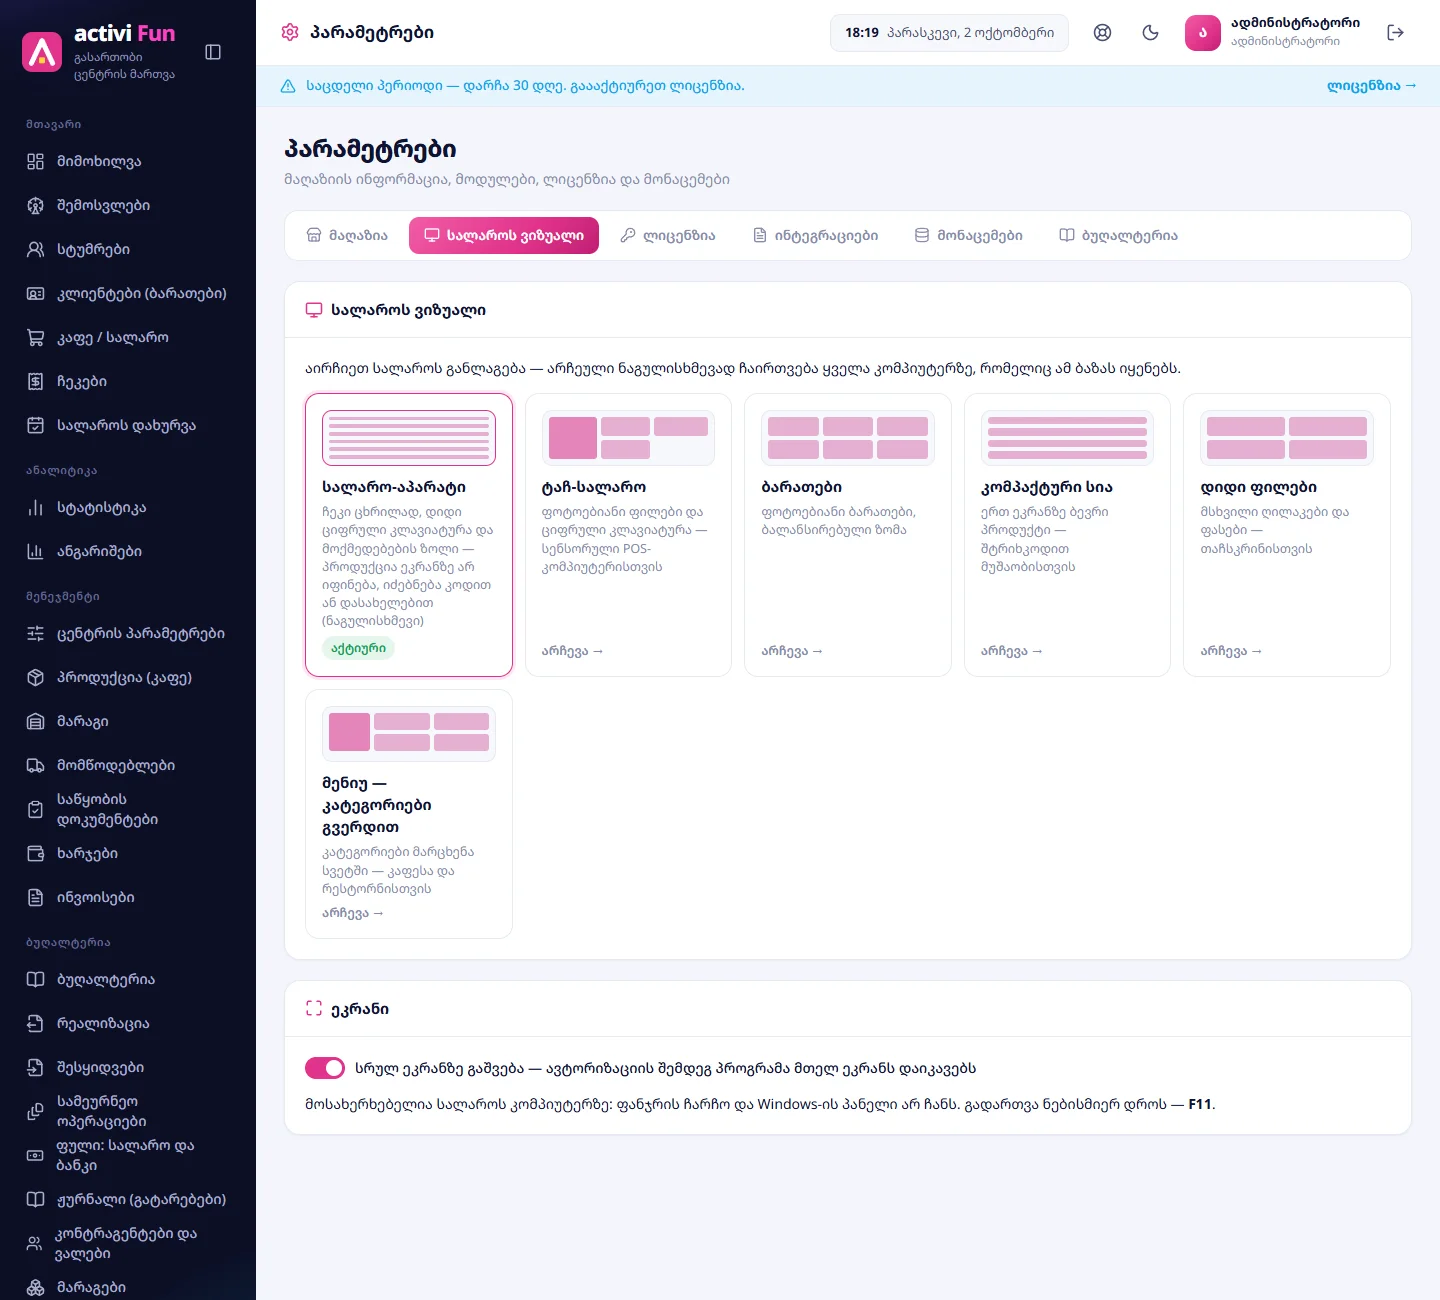Collapse sidebar using the panel toggle icon
Image resolution: width=1440 pixels, height=1300 pixels.
[x=213, y=52]
